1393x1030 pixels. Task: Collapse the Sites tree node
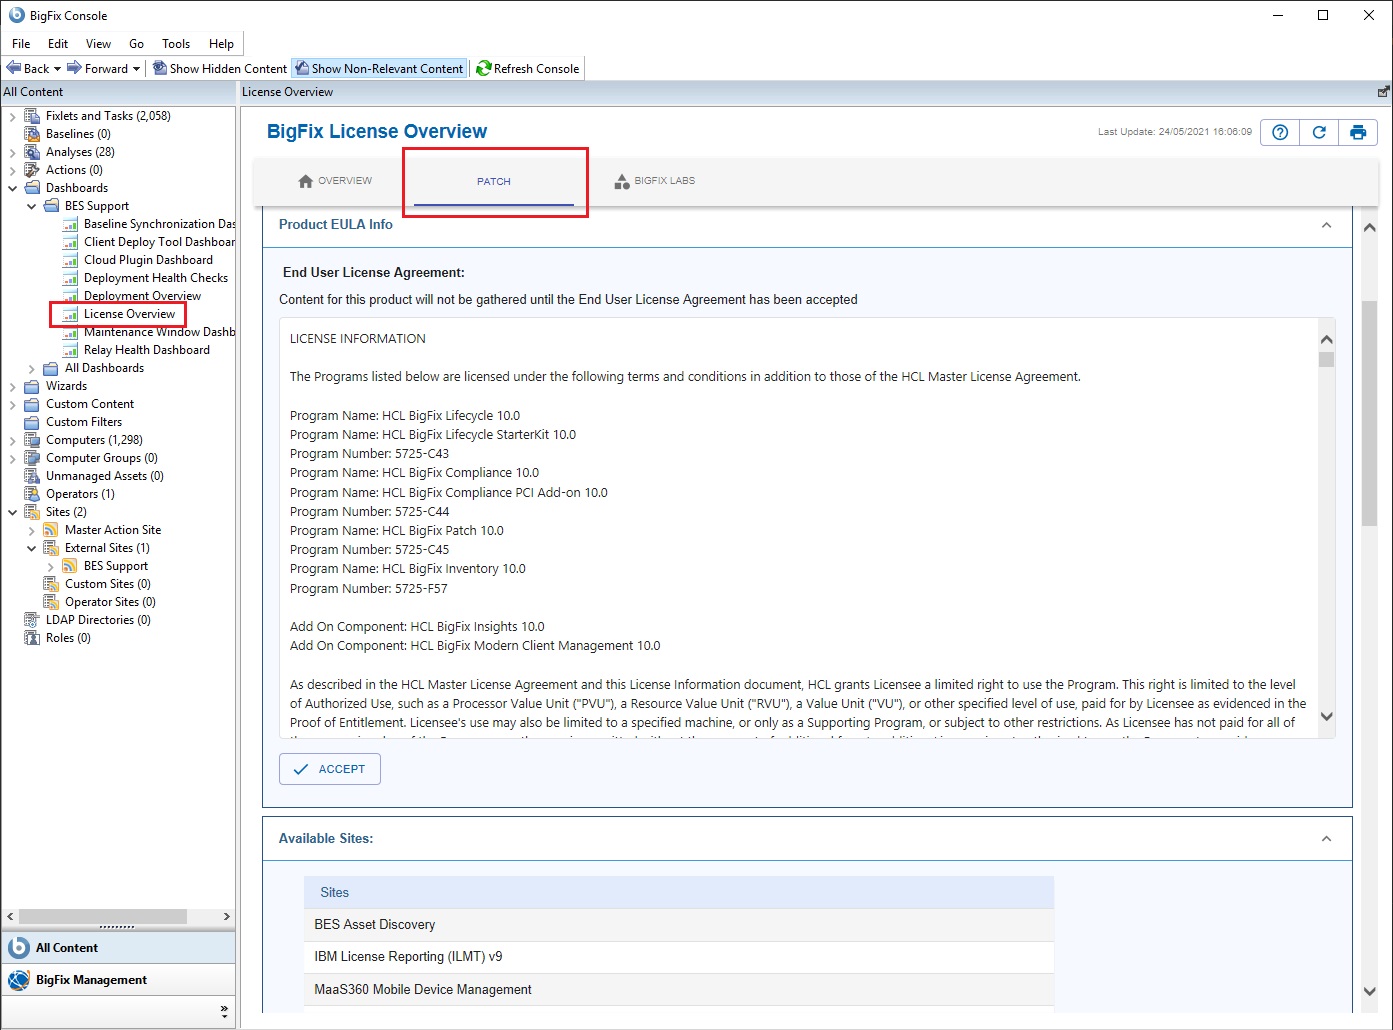(x=12, y=512)
